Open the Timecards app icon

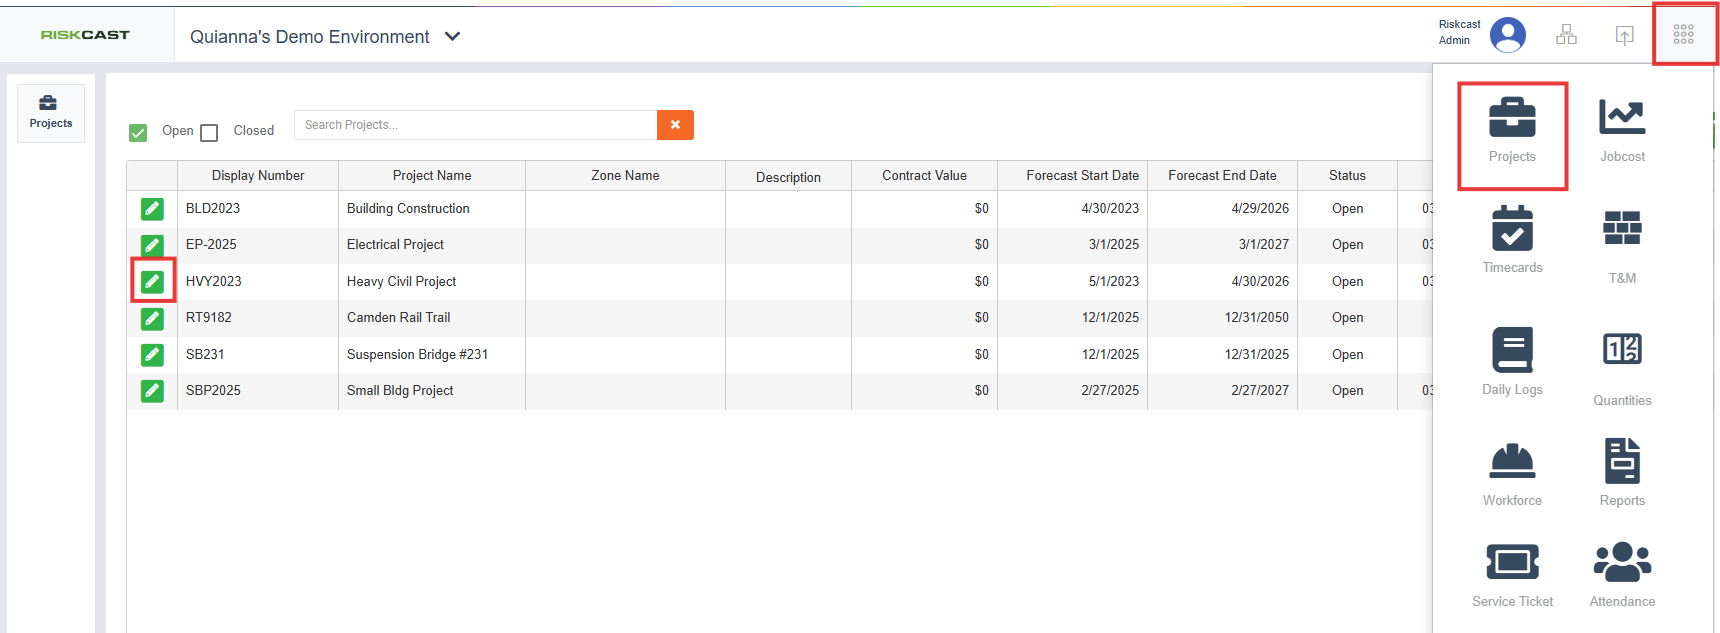(1512, 240)
